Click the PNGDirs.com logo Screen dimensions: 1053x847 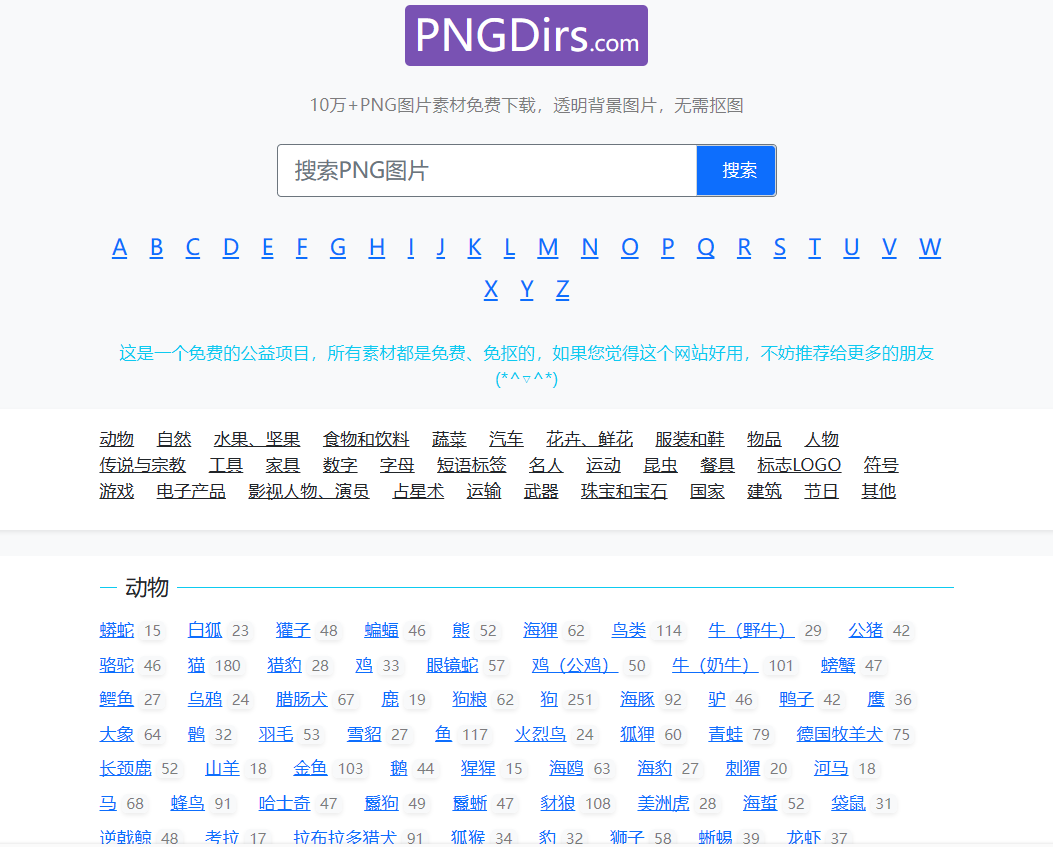click(526, 36)
